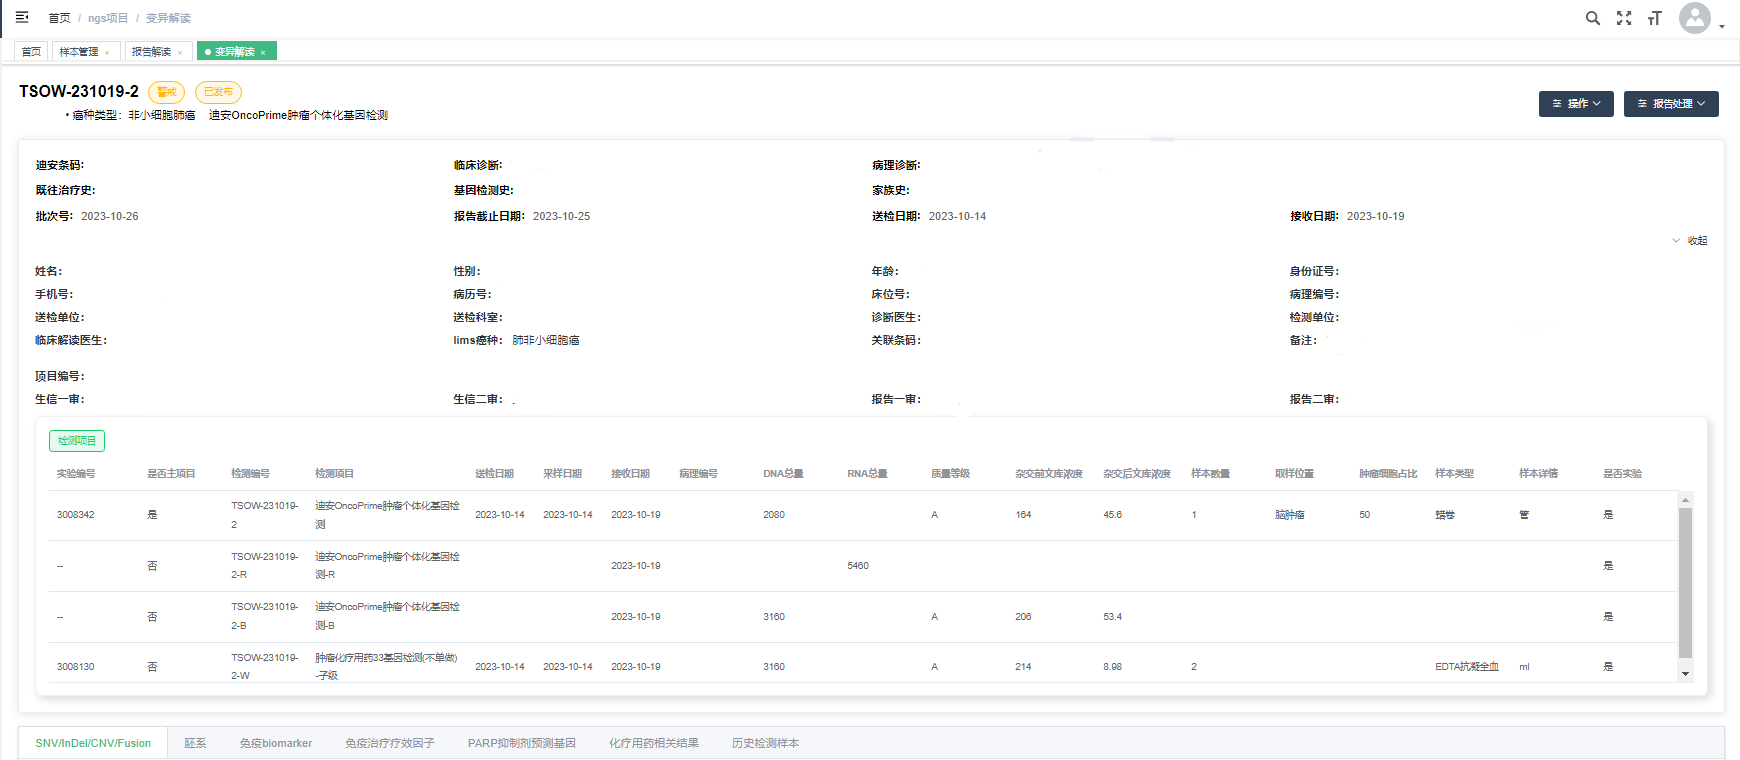Close the 变异解读 tab
Screen dimensions: 1740x760
pyautogui.click(x=263, y=52)
